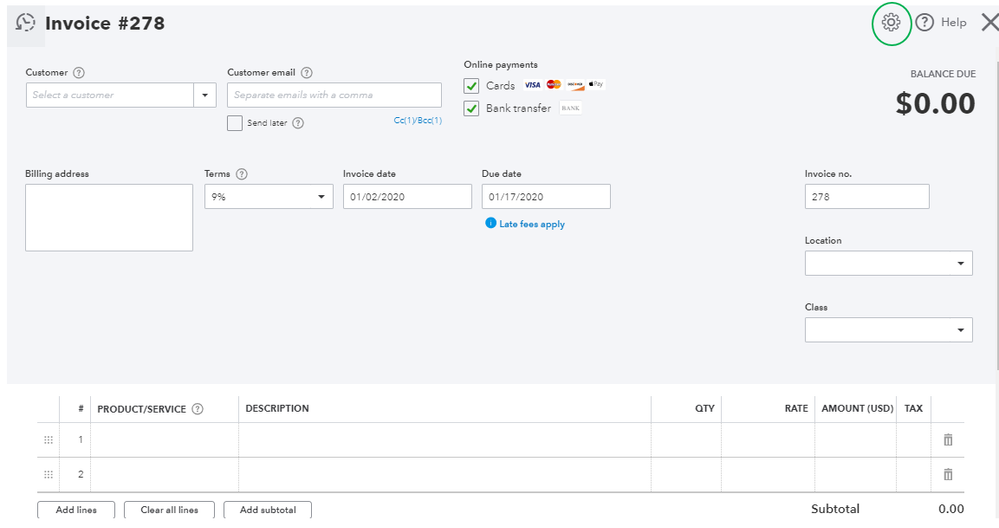Enable the Send later checkbox
The width and height of the screenshot is (999, 528).
click(235, 123)
